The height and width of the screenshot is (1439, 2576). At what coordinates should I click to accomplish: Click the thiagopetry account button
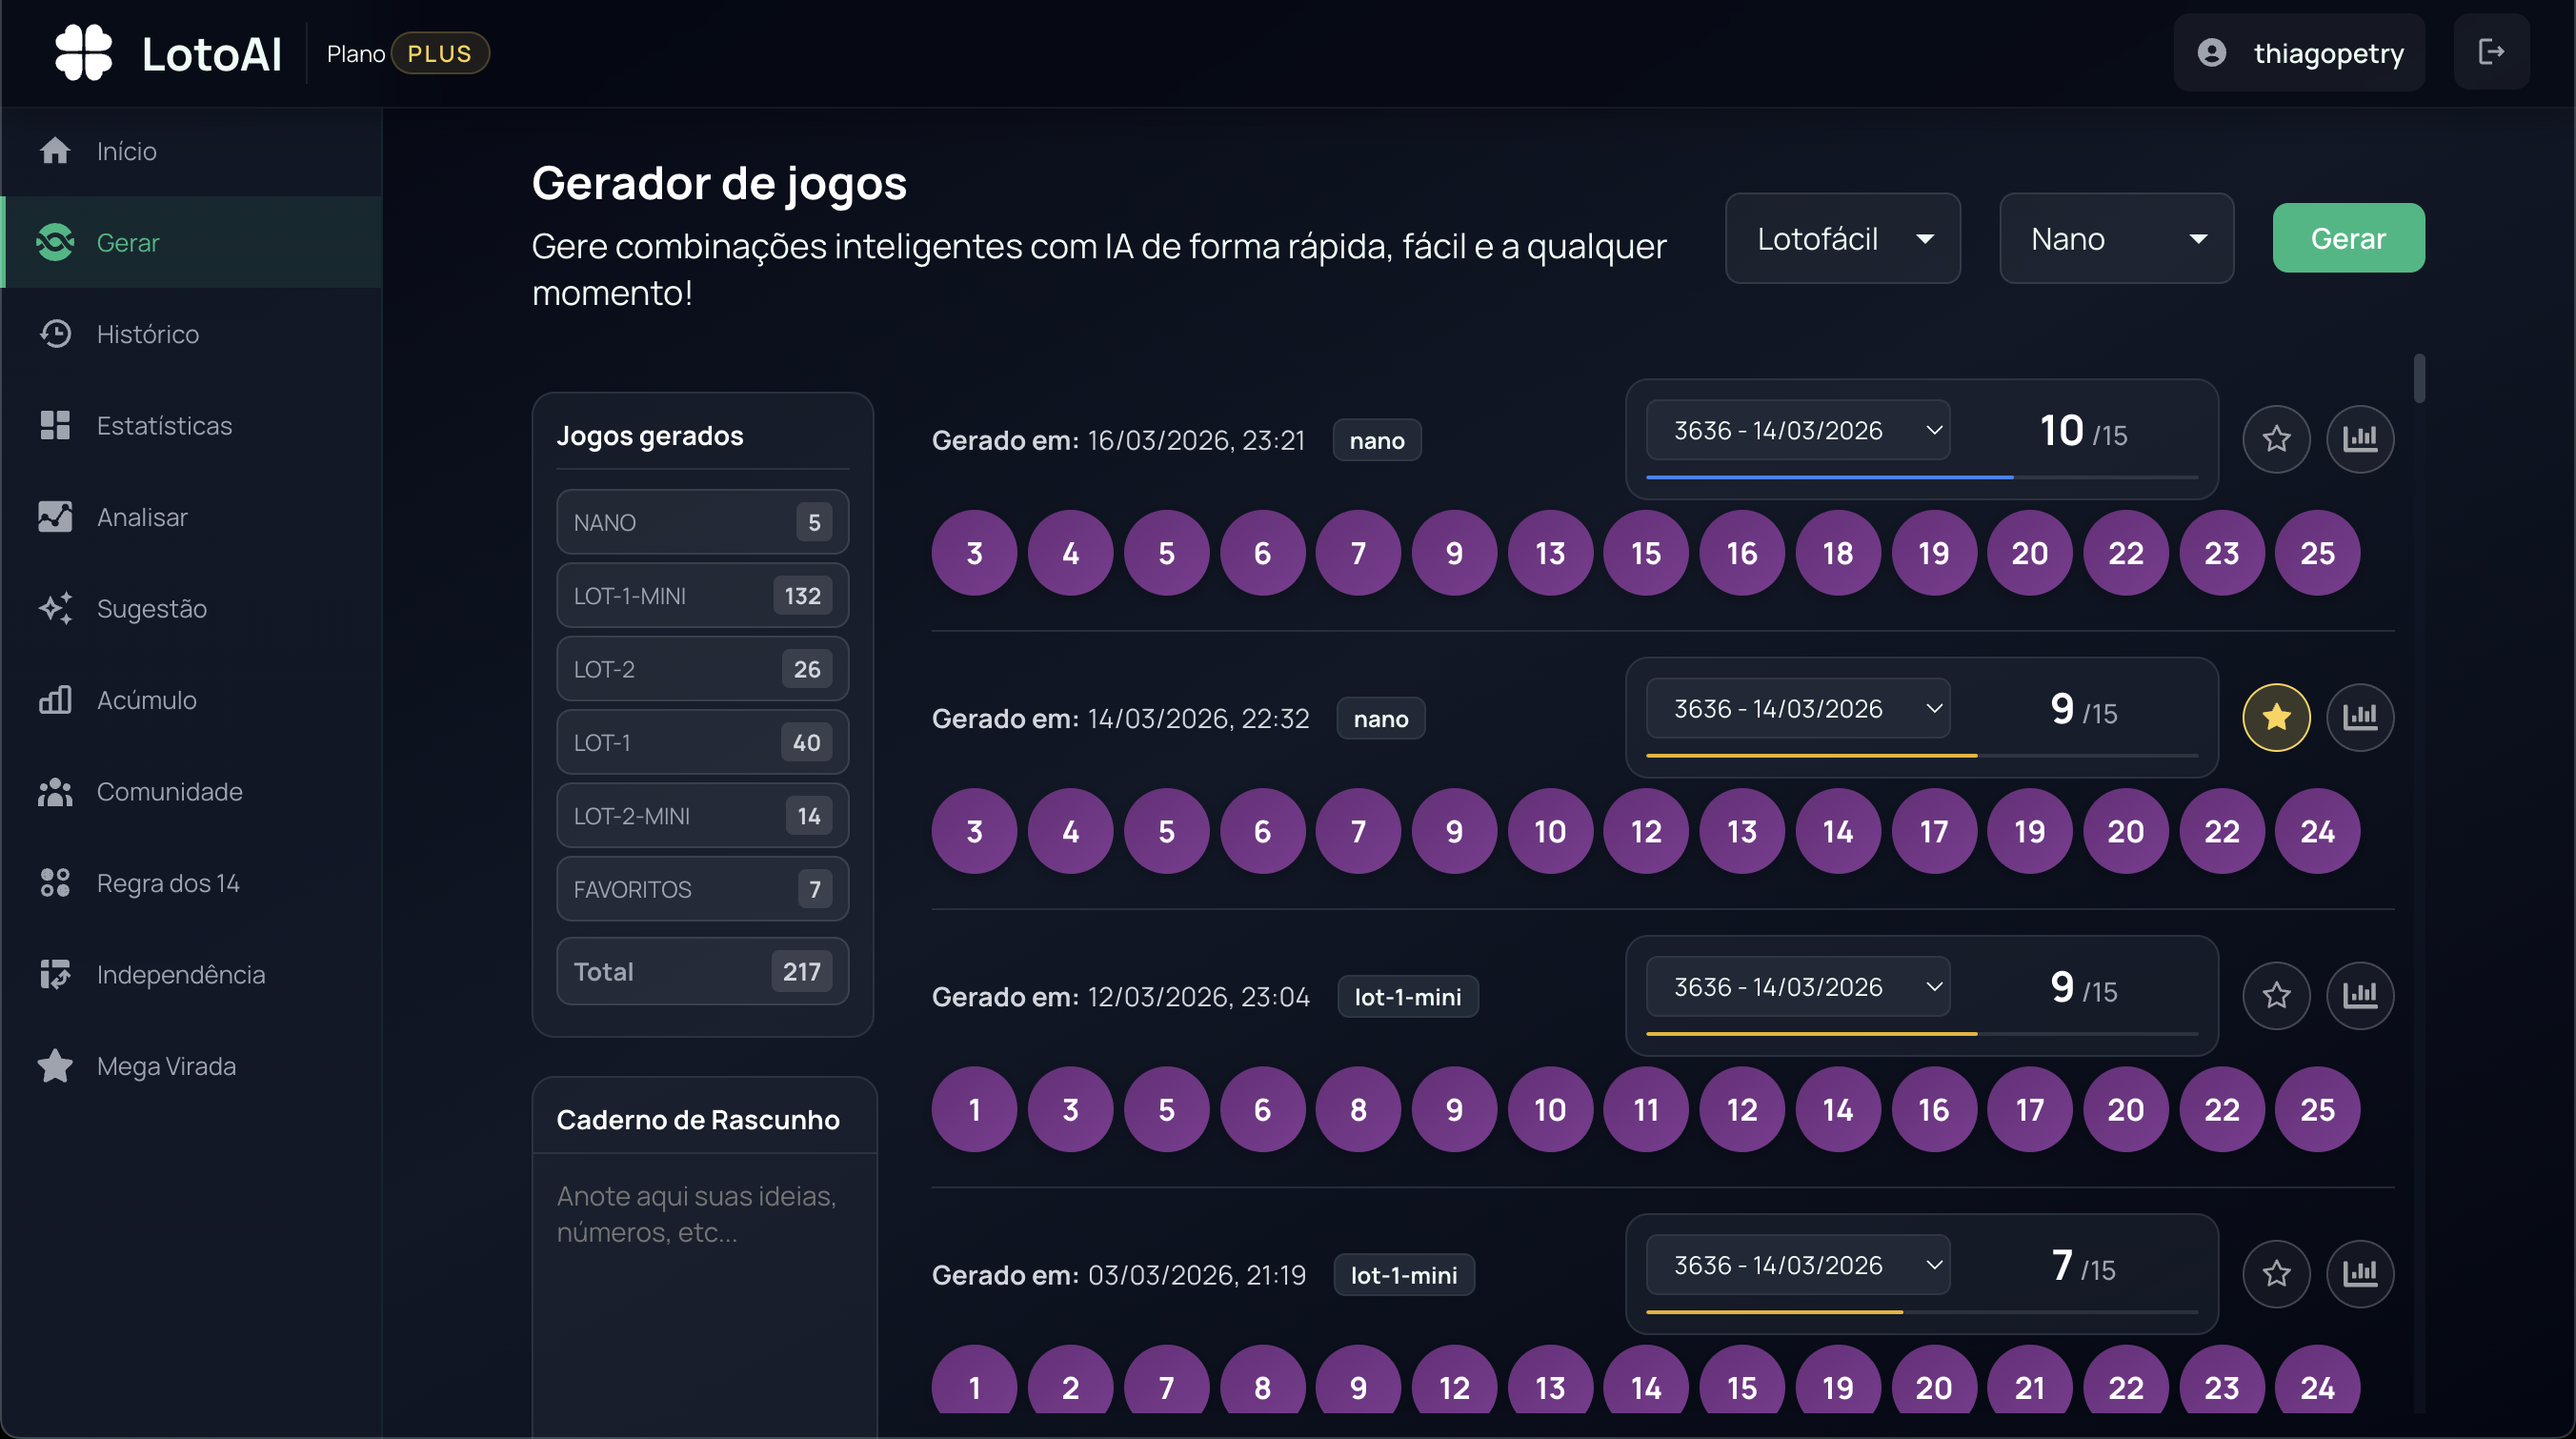(x=2299, y=53)
